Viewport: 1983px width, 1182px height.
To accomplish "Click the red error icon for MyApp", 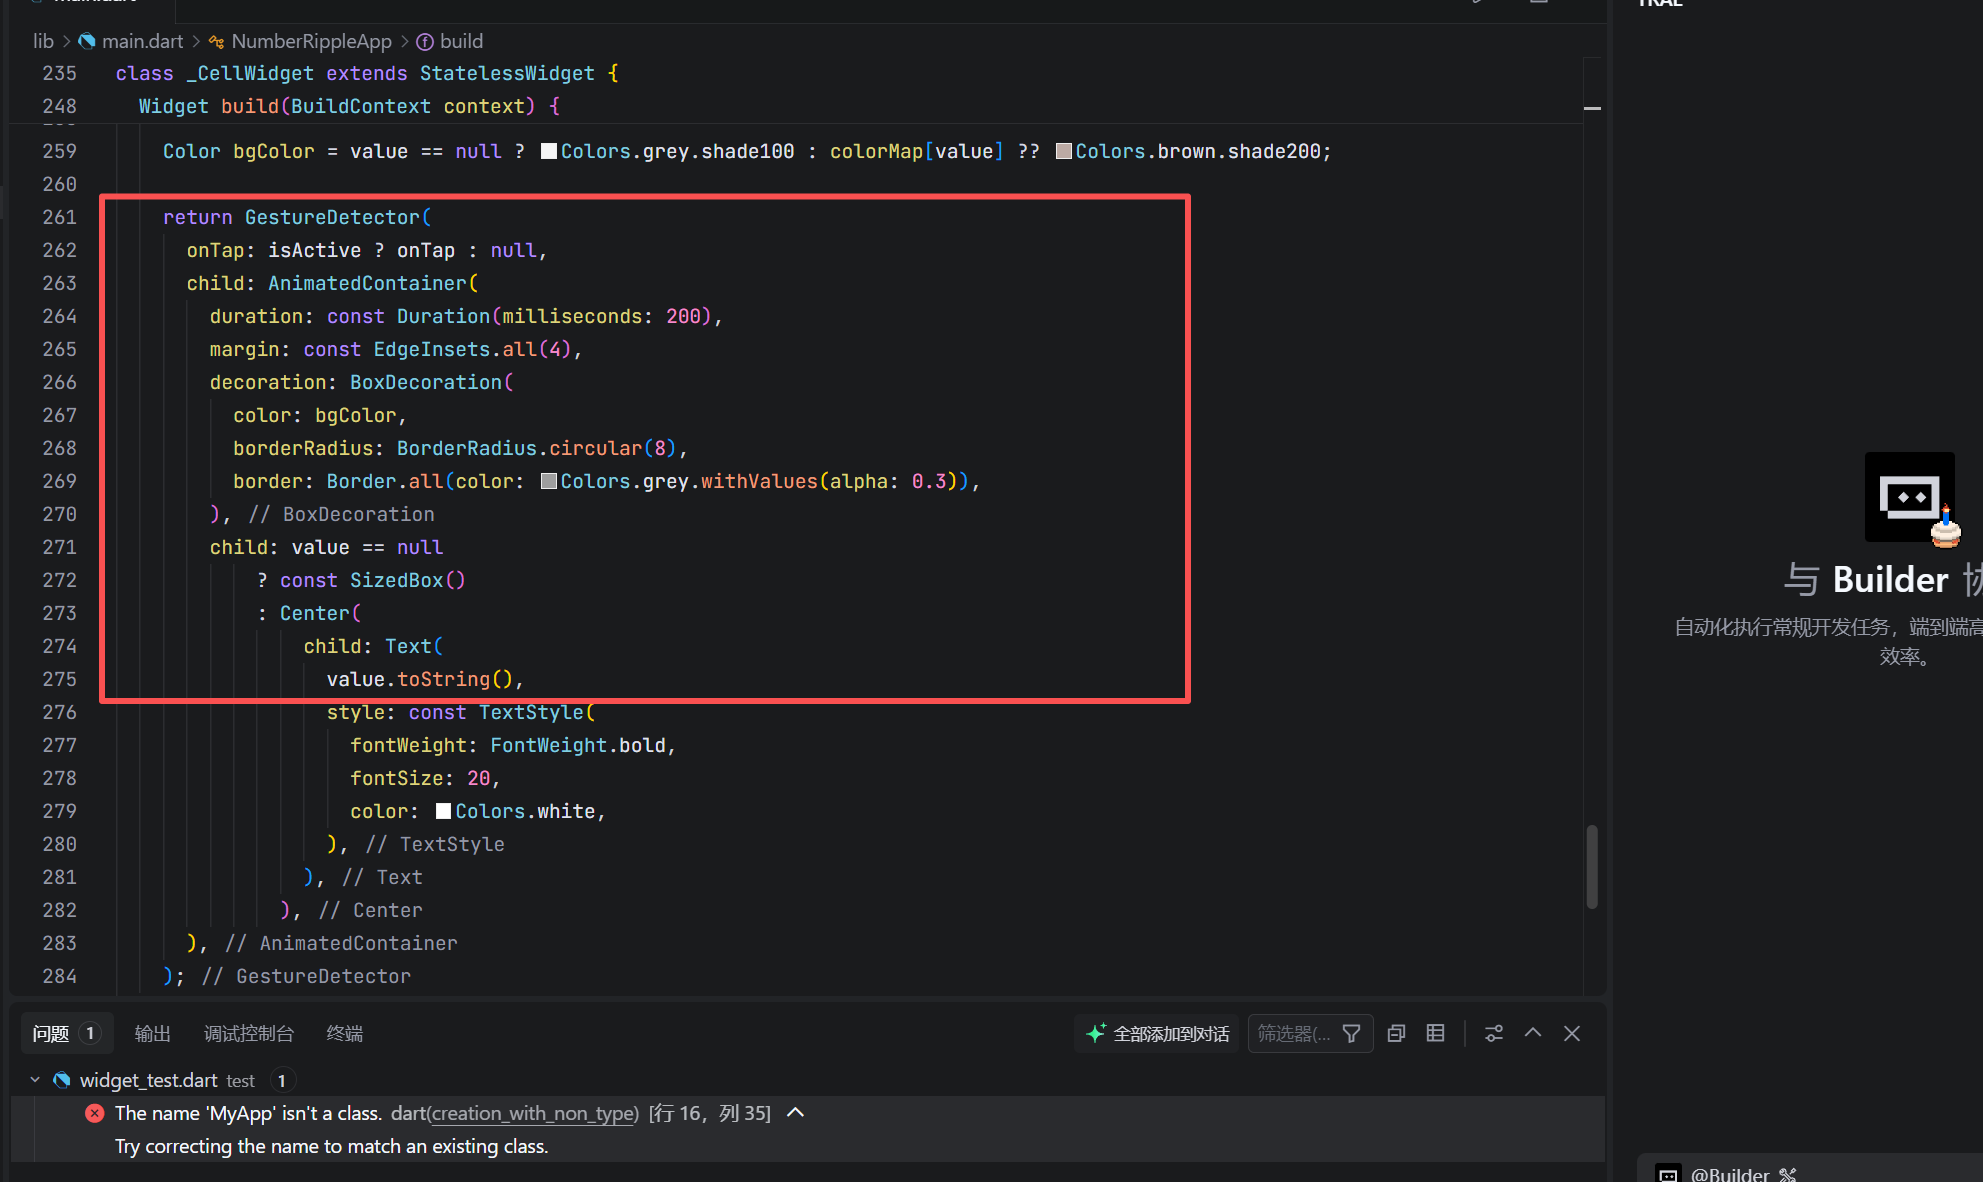I will [x=95, y=1113].
